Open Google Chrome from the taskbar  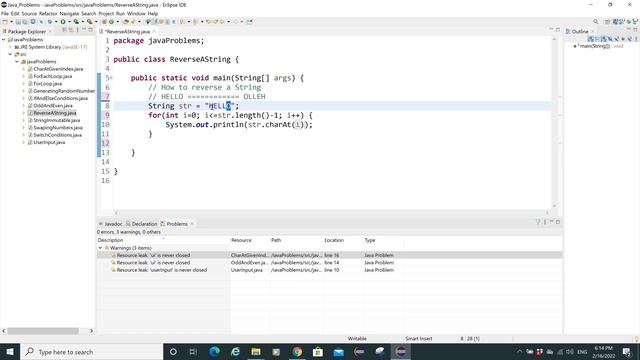(297, 352)
